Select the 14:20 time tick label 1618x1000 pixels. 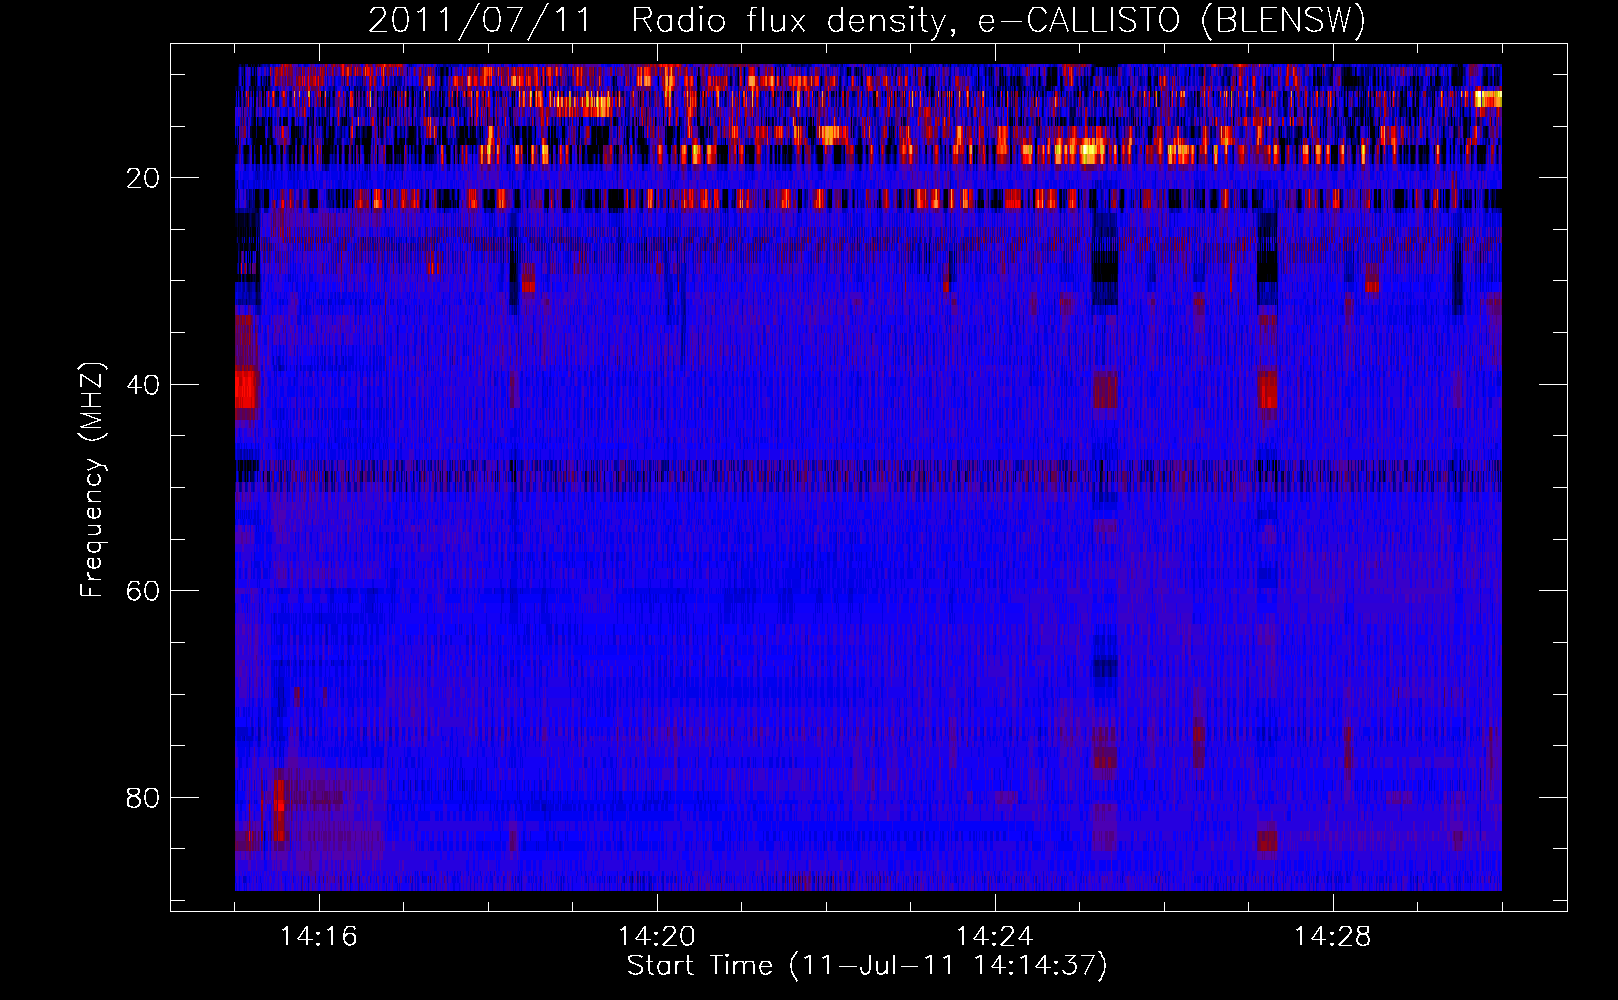point(657,936)
